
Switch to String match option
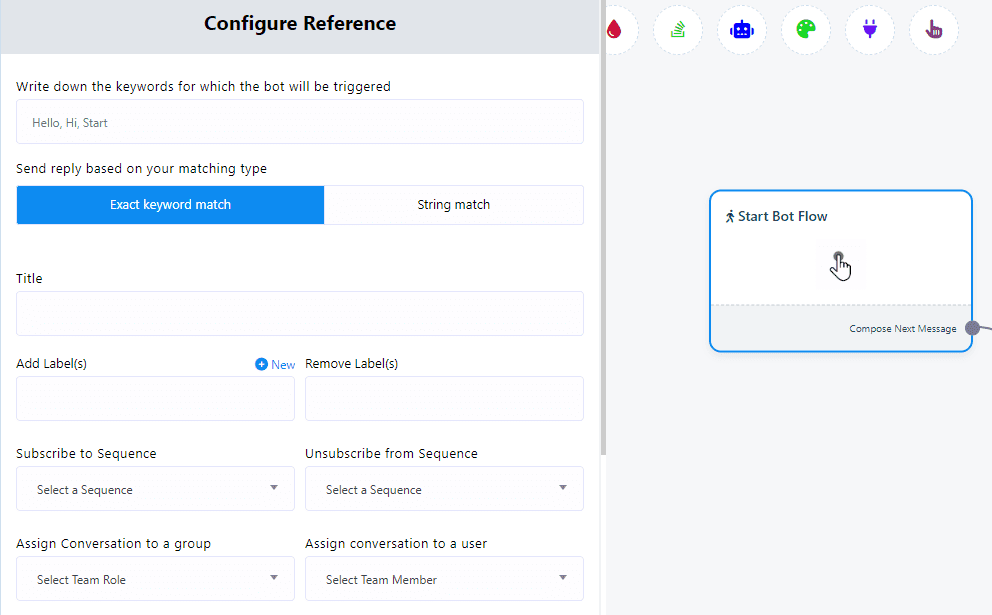(453, 205)
